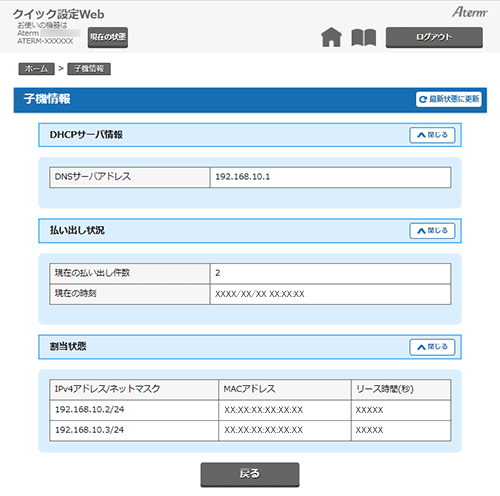Click the DHCPサーバ情報 section title
This screenshot has width=500, height=496.
coord(86,135)
